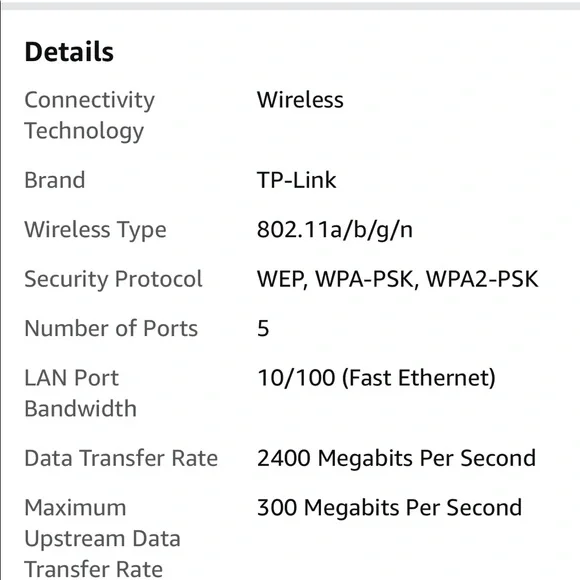Click the 2400 Megabits Per Second value
The image size is (580, 580).
coord(396,458)
